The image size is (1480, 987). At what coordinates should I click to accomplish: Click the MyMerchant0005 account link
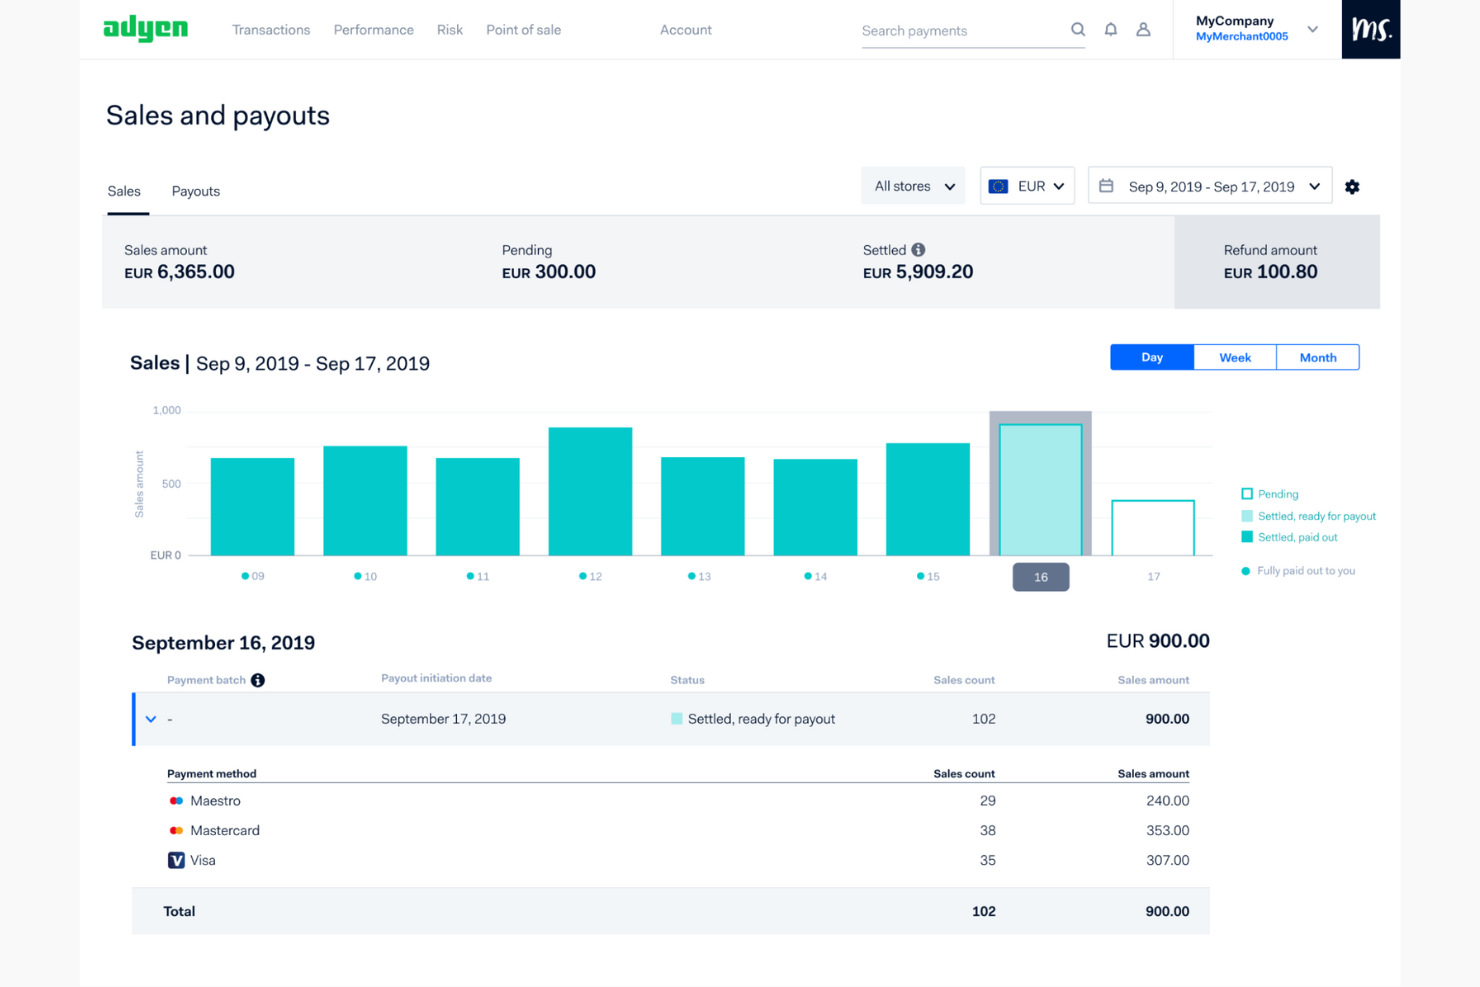(1242, 37)
